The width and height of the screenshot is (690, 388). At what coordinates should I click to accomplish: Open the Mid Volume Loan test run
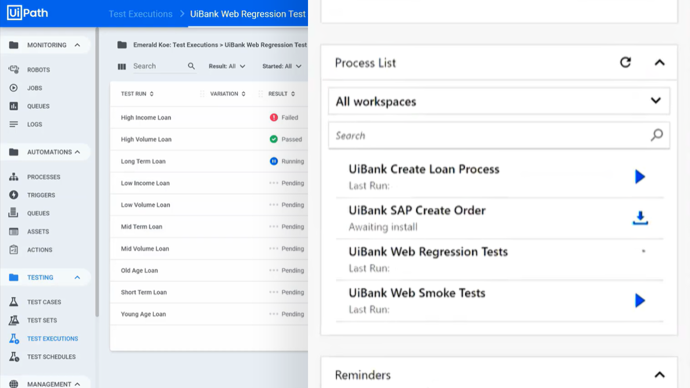(x=145, y=249)
